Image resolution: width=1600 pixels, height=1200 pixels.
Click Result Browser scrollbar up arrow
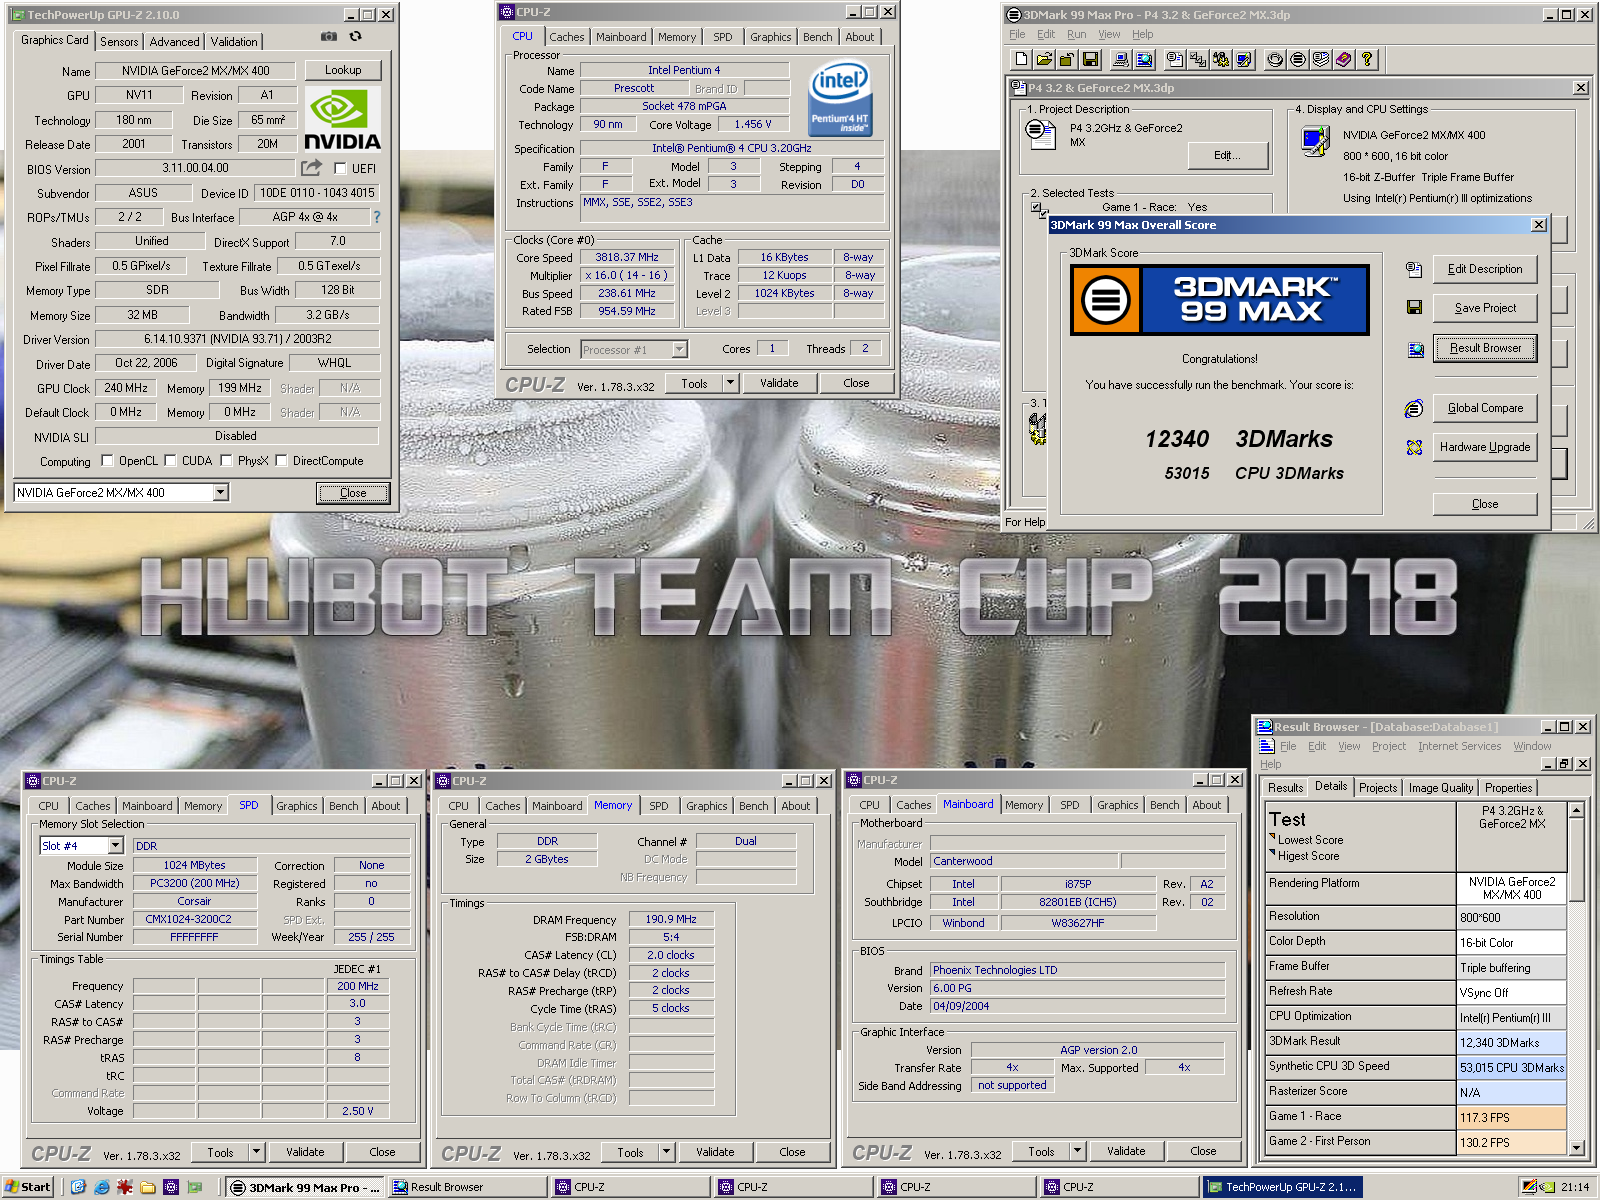pyautogui.click(x=1576, y=810)
